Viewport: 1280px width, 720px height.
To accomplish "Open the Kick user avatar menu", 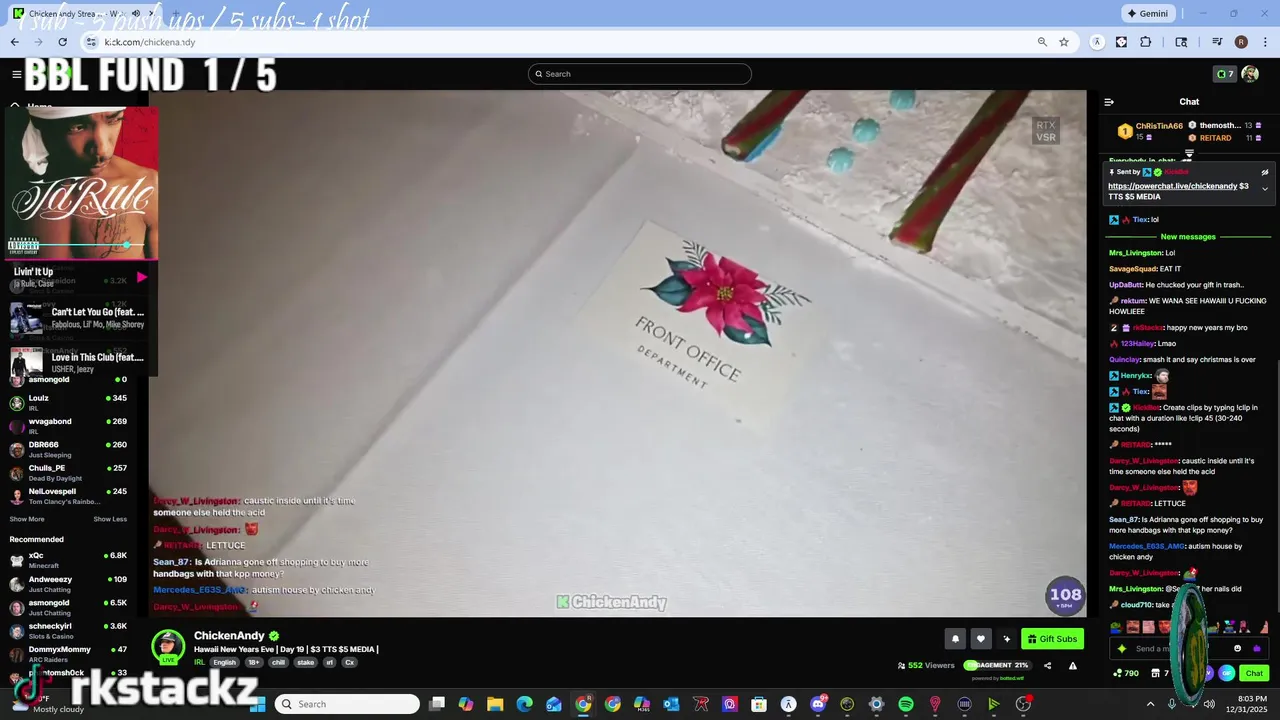I will tap(1250, 74).
